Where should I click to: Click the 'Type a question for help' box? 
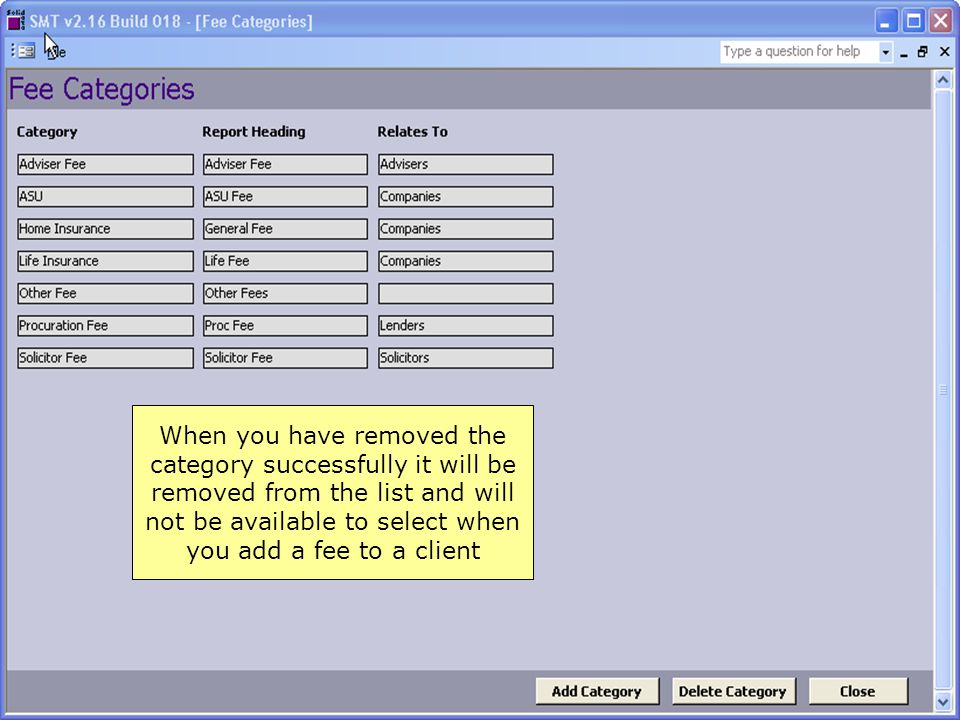point(798,51)
